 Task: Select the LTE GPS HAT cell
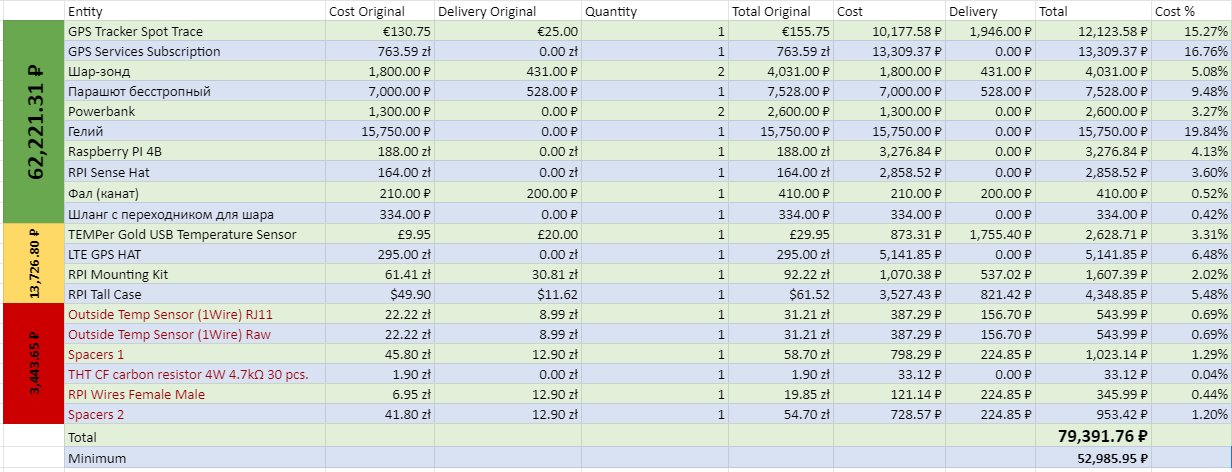195,254
